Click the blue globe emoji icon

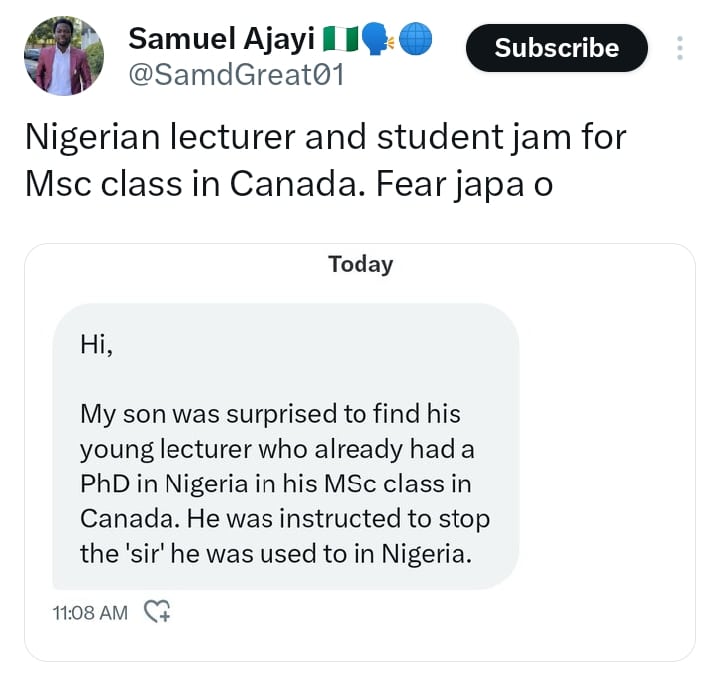415,40
